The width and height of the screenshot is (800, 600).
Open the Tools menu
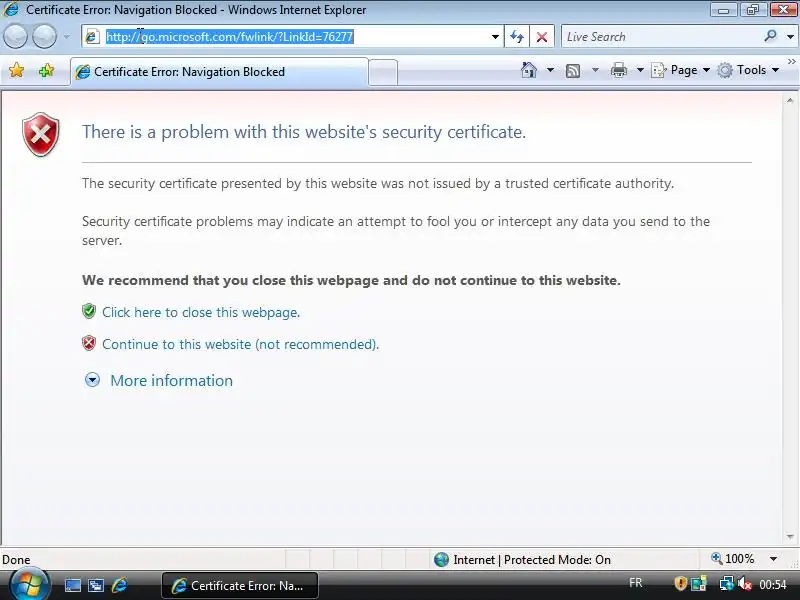pyautogui.click(x=748, y=70)
